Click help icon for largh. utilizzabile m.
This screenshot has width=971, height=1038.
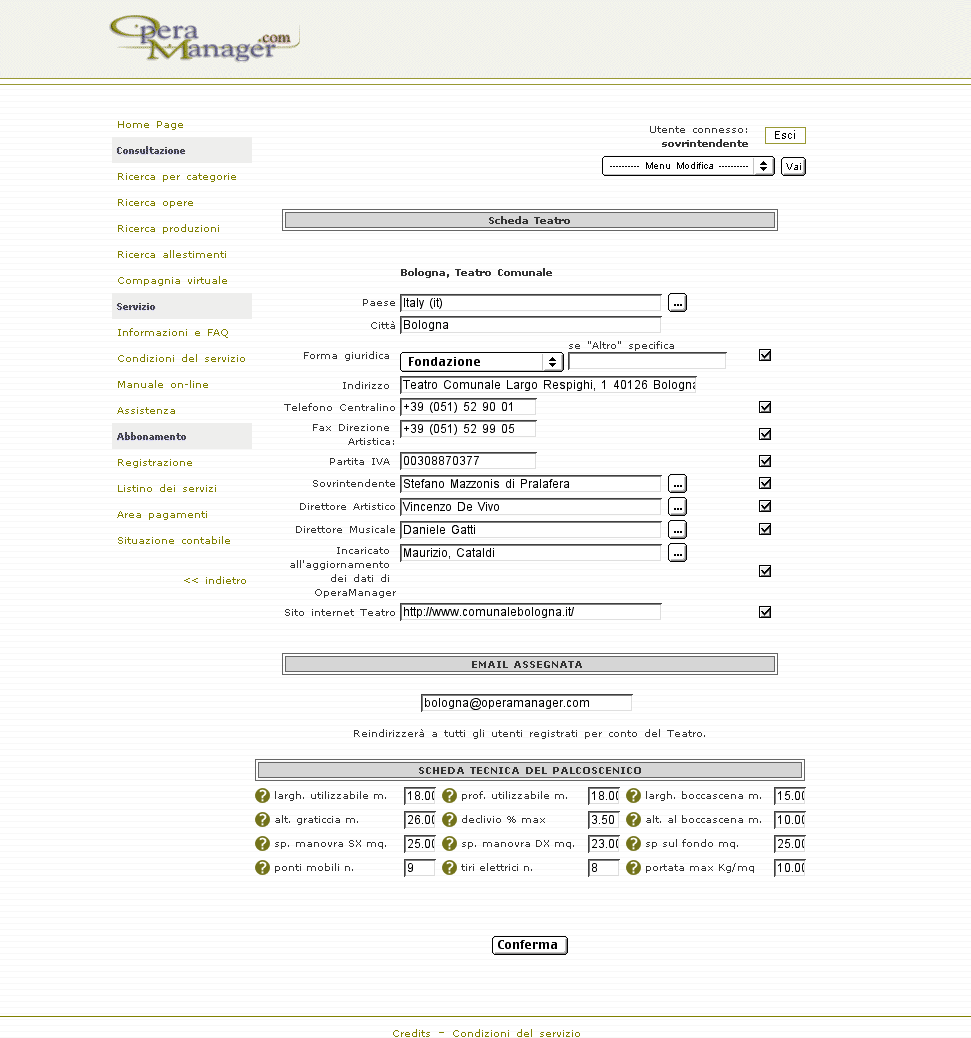(263, 796)
